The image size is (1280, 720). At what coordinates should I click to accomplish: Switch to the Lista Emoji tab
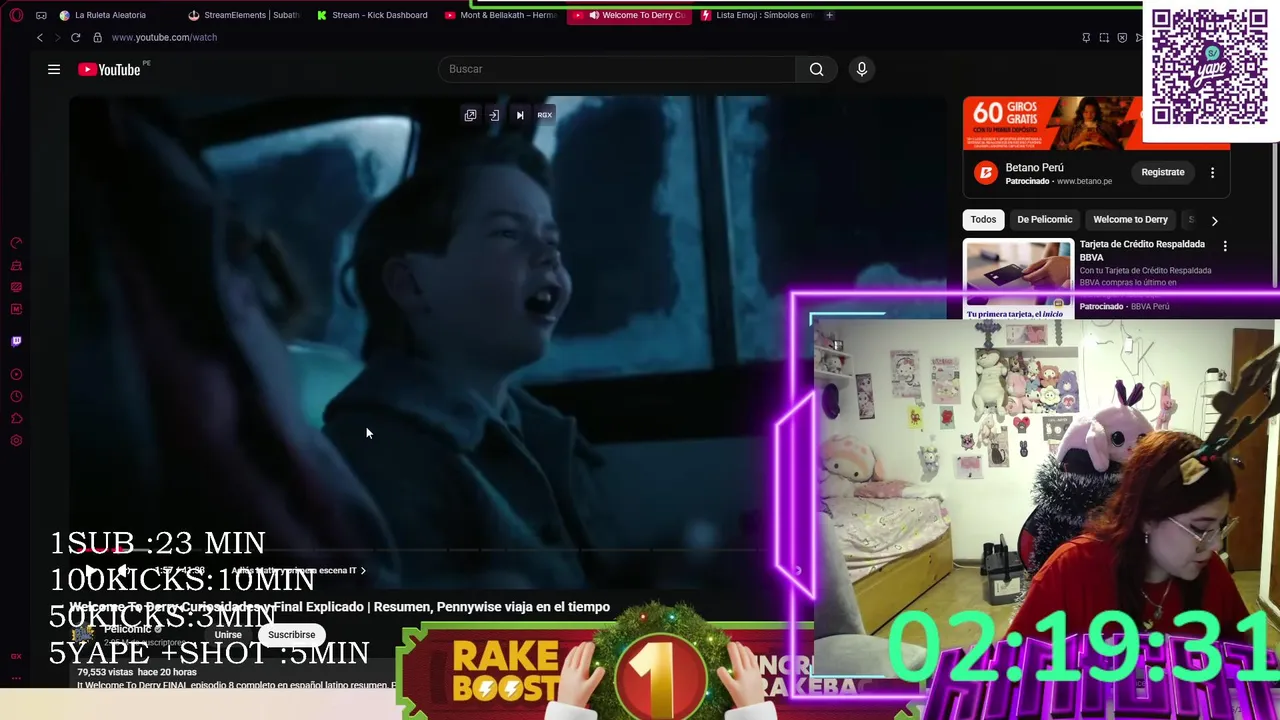[756, 15]
